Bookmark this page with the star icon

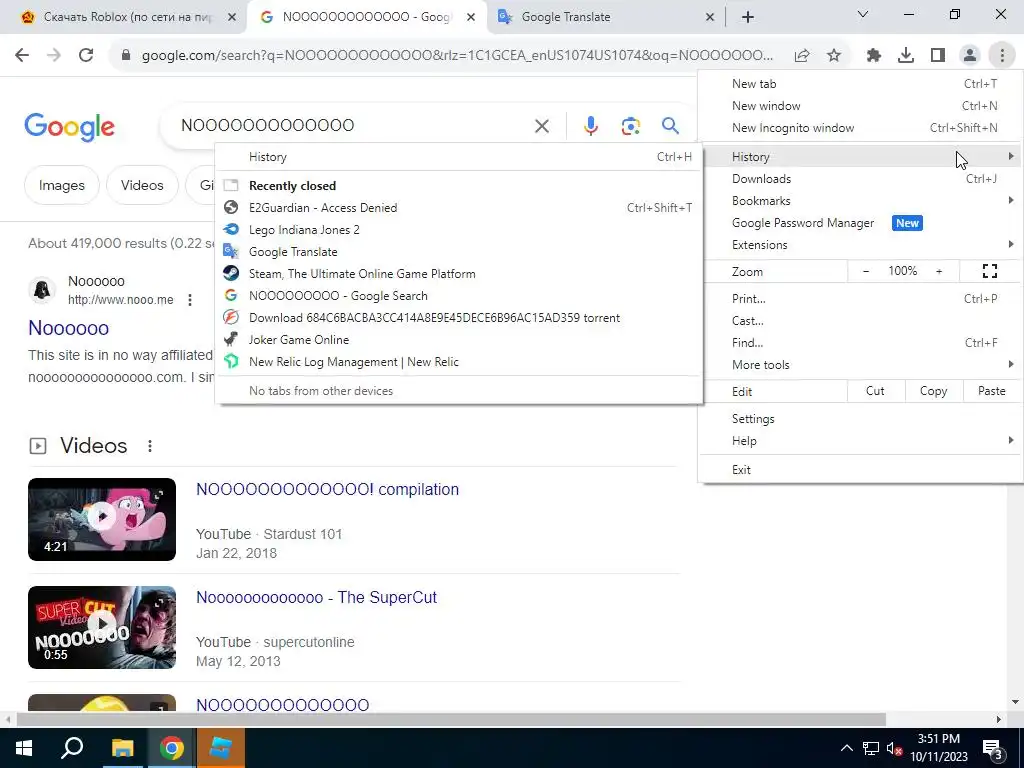pyautogui.click(x=834, y=56)
